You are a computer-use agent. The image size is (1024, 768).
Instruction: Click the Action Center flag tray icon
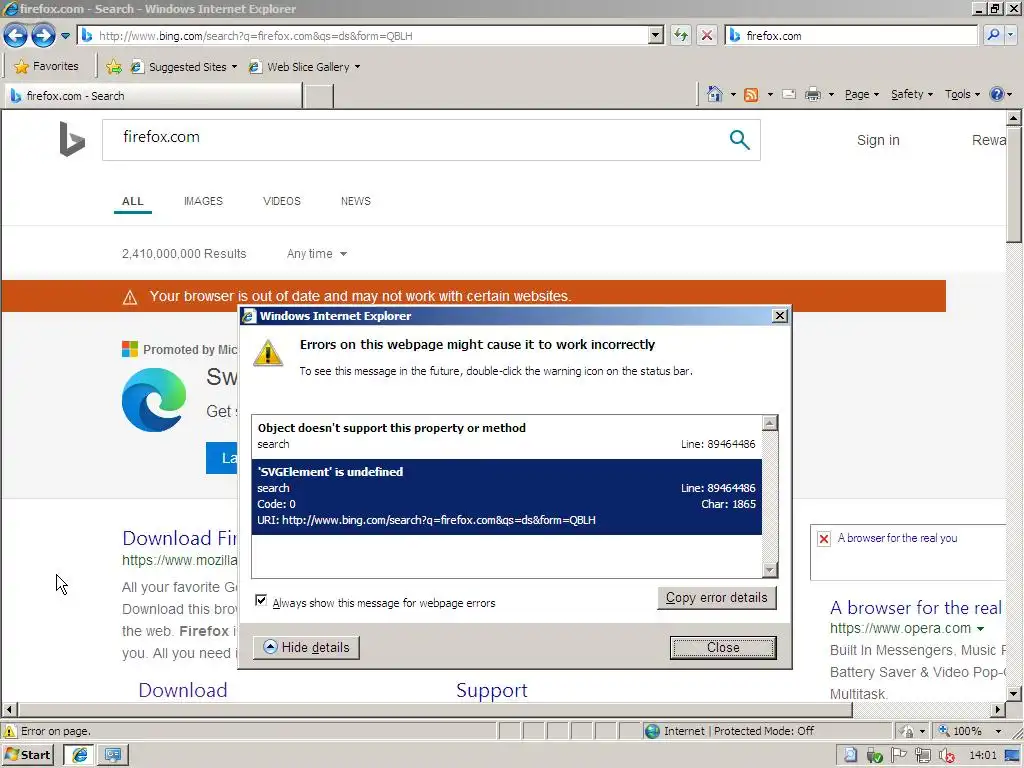click(x=899, y=755)
